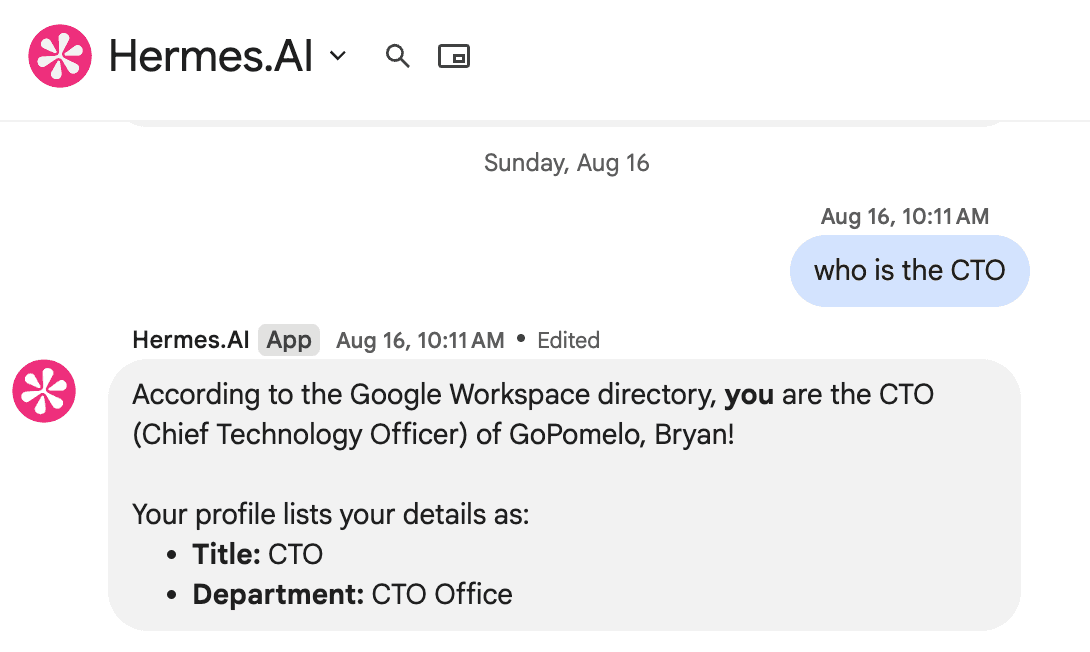
Task: Click the 'Title: CTO' bullet line
Action: [x=258, y=554]
